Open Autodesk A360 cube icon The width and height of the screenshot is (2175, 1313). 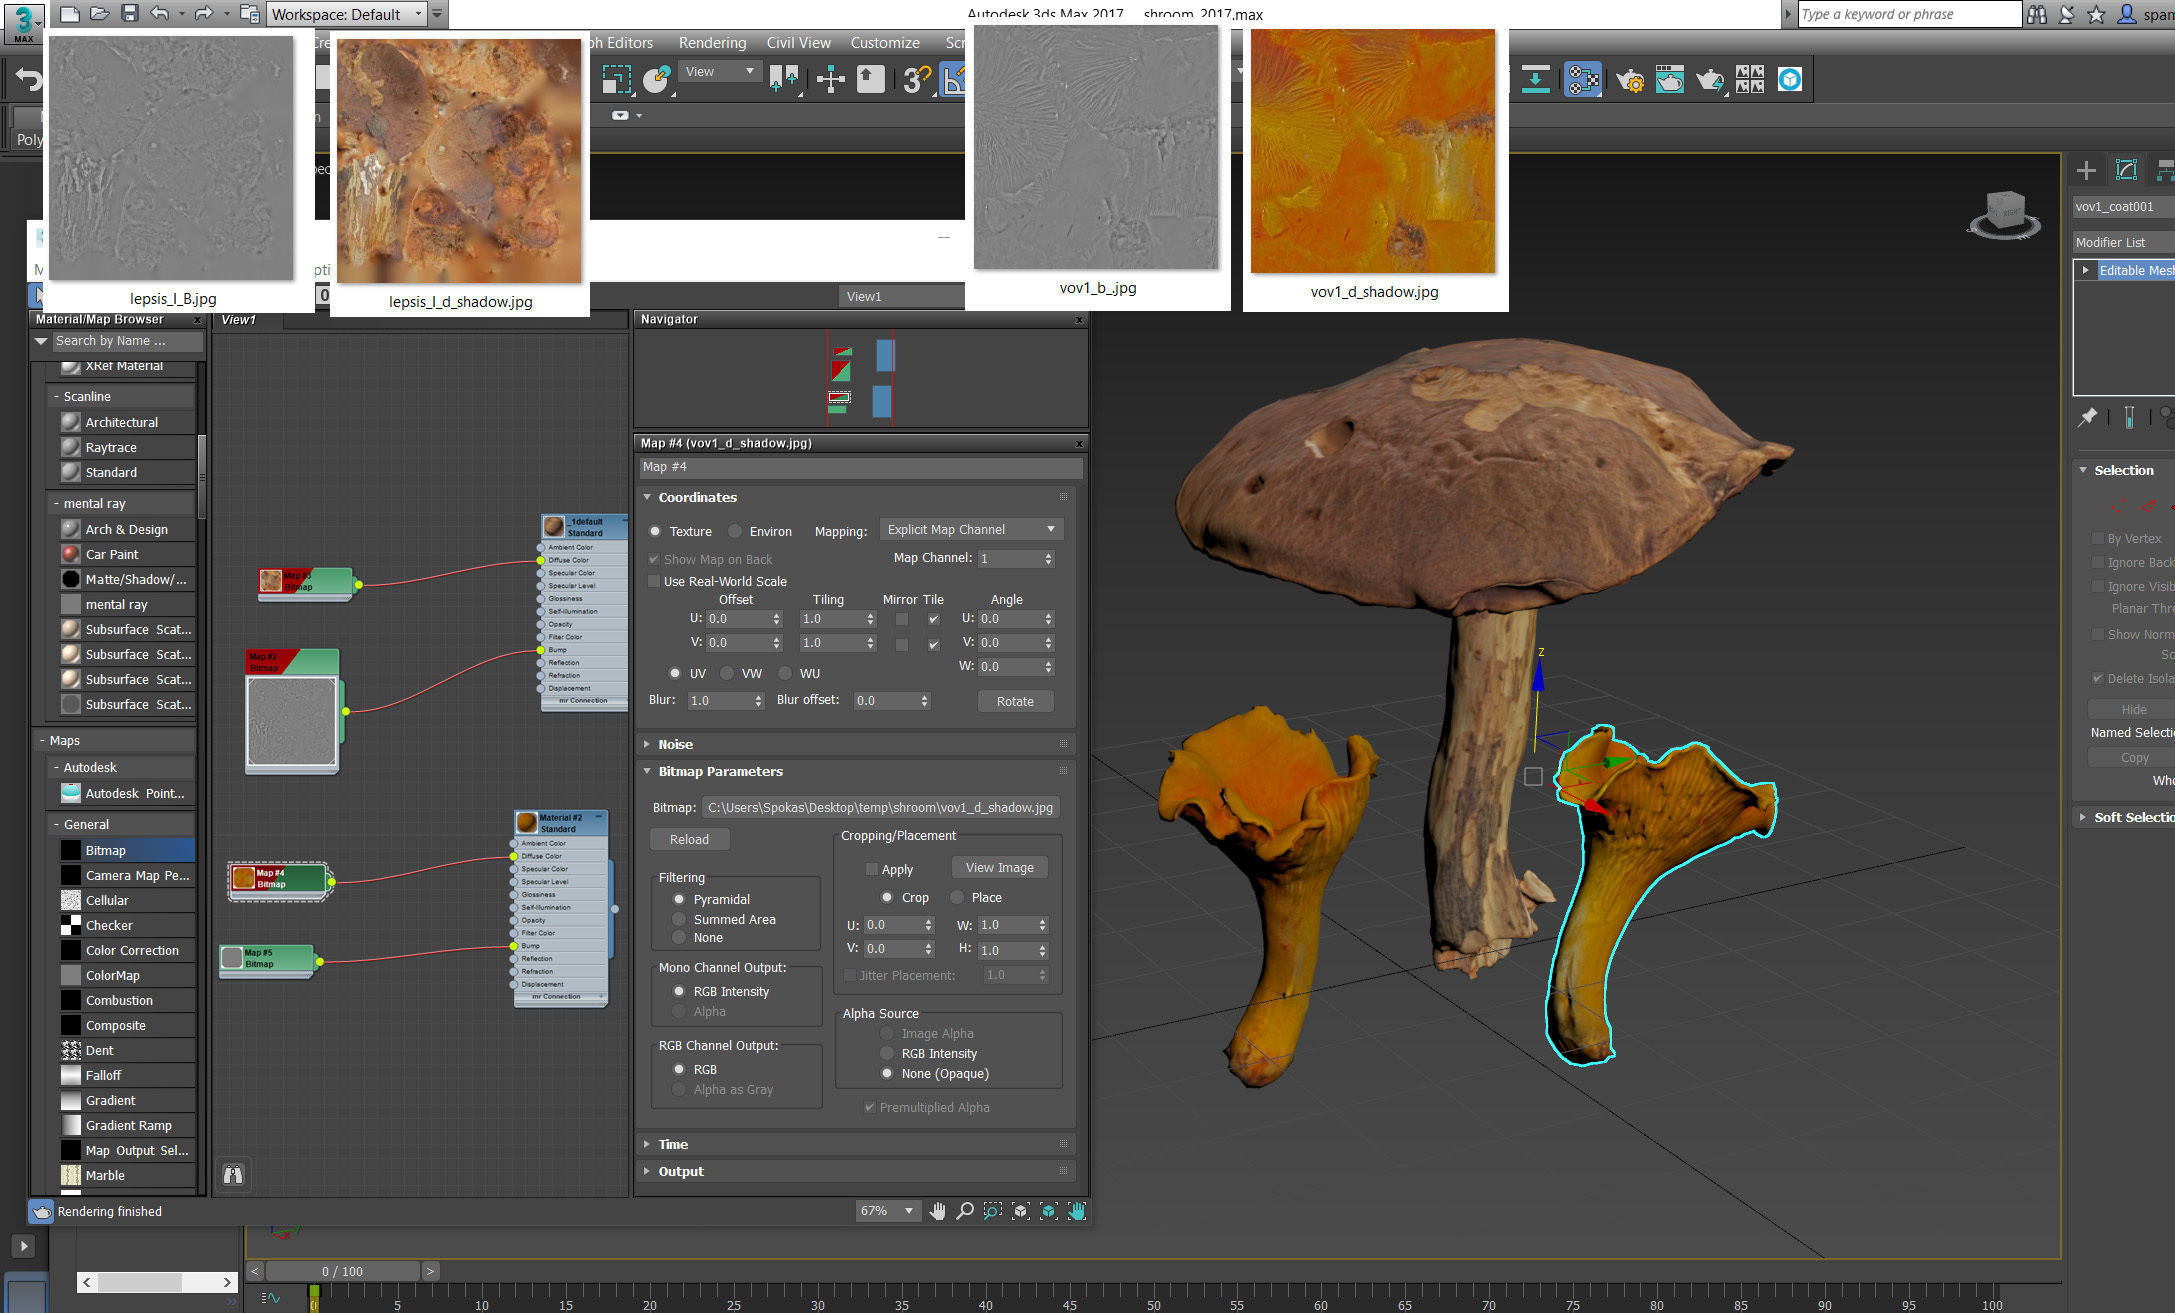(1790, 79)
